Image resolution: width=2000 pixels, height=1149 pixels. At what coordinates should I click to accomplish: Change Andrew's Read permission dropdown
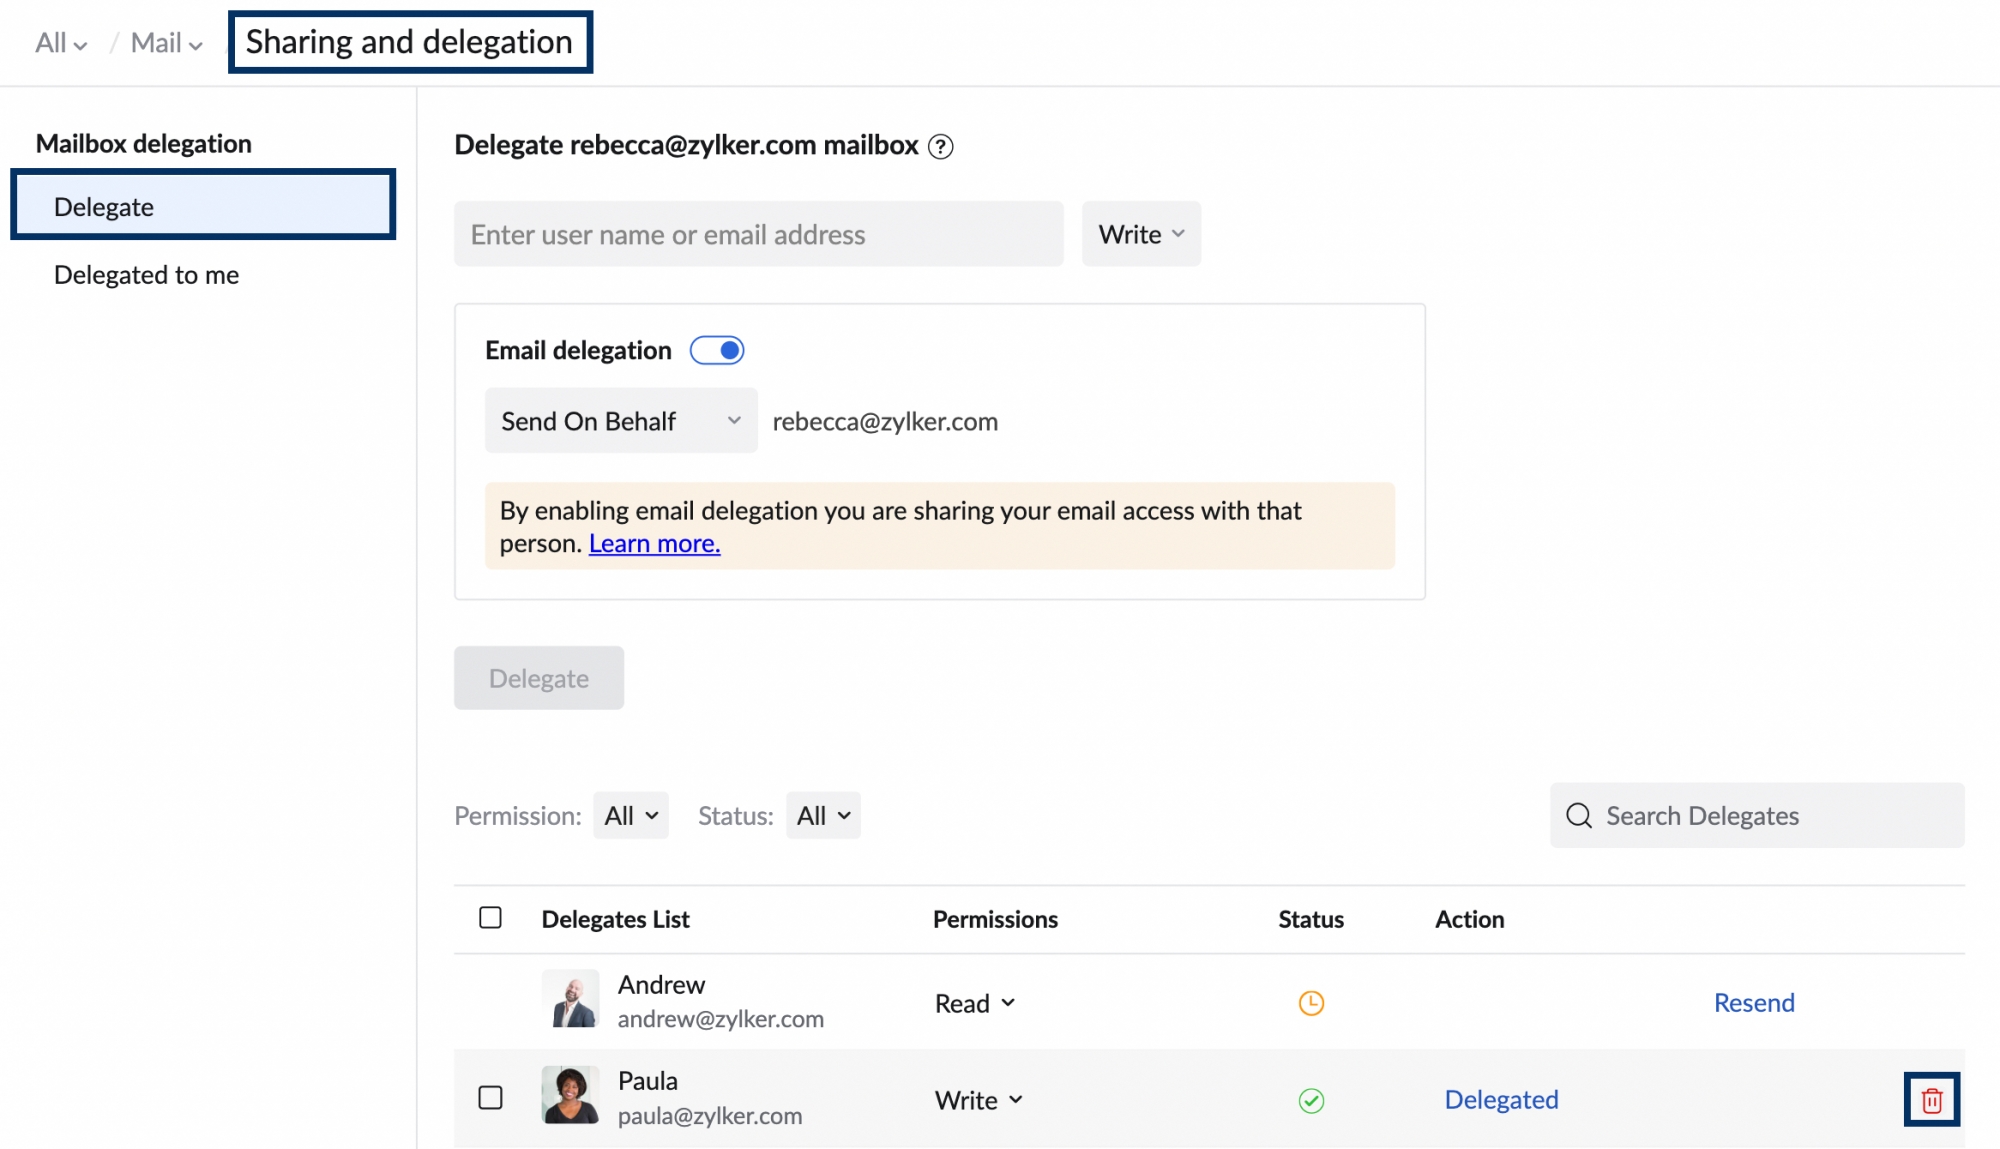coord(975,1003)
